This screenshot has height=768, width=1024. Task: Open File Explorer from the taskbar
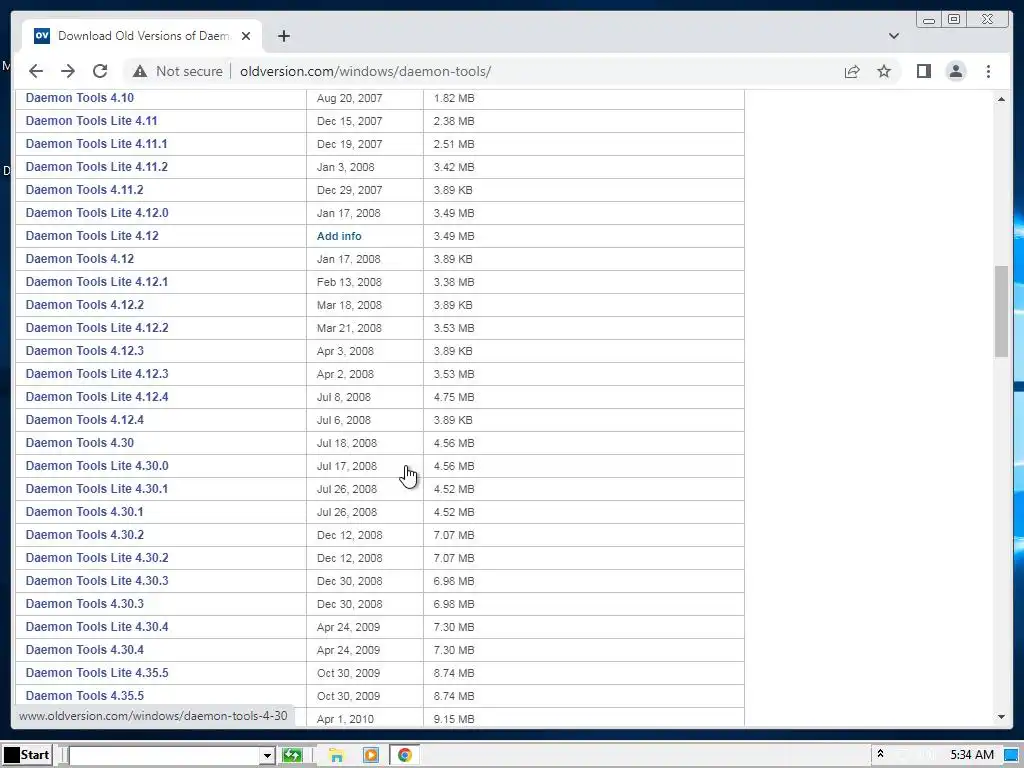click(336, 756)
